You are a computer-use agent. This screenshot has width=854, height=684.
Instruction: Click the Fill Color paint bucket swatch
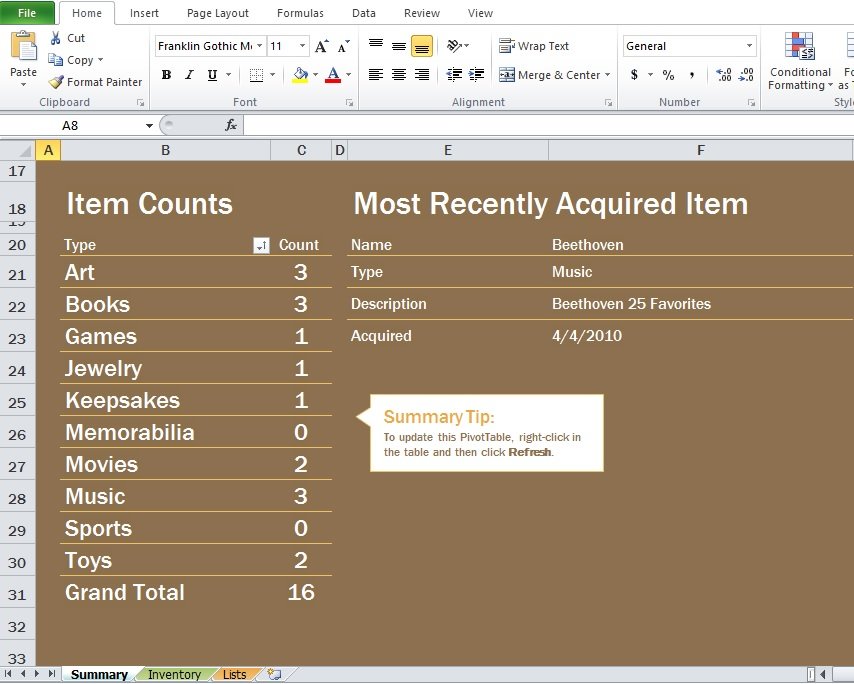tap(300, 75)
